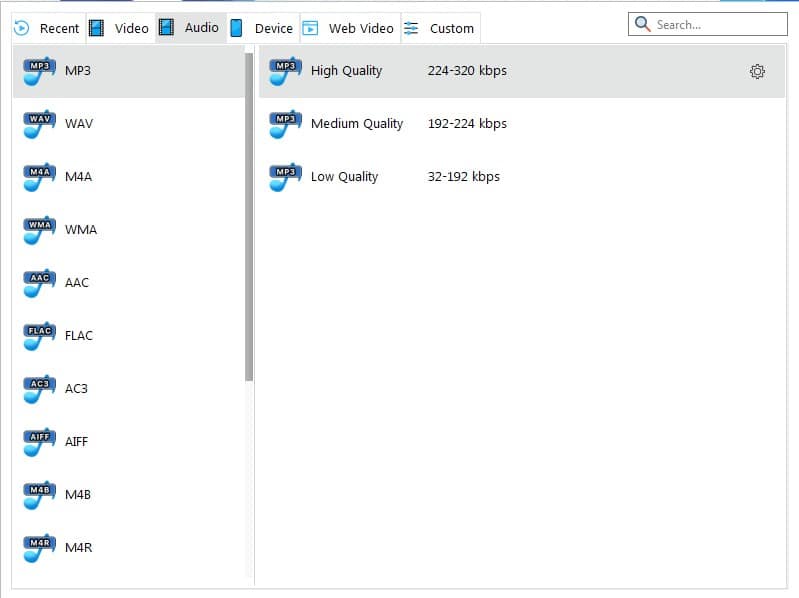Click the AIFF format icon
This screenshot has width=799, height=598.
[39, 442]
